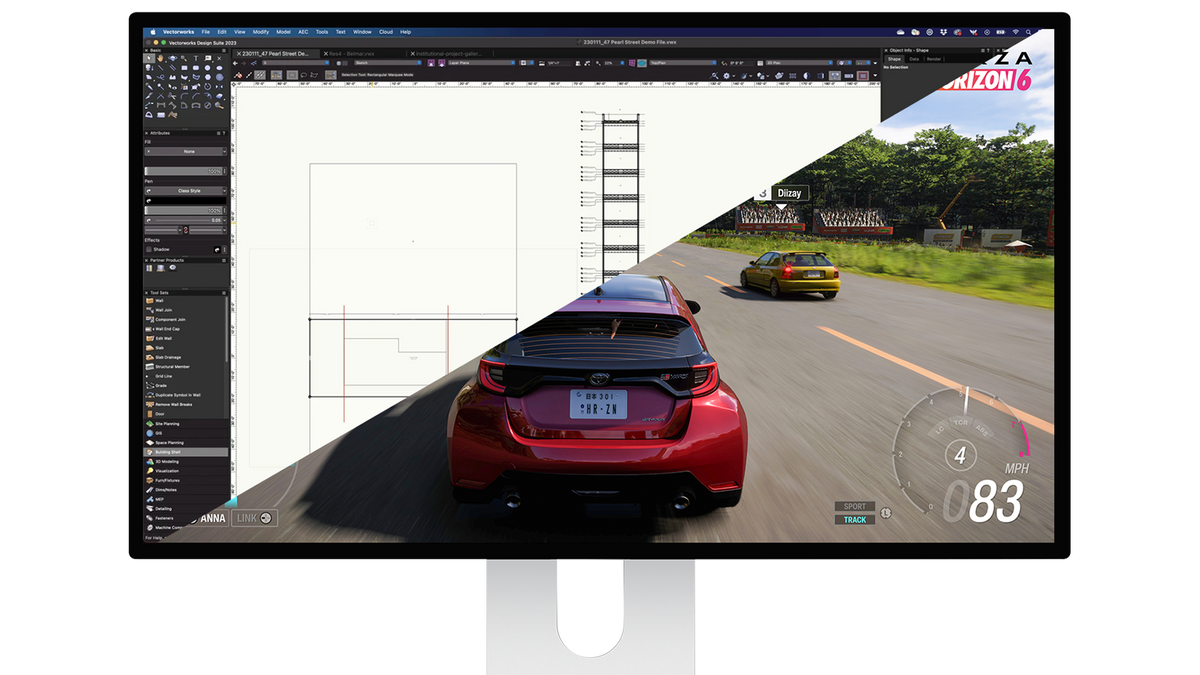Choose the Wall tool in Tool Sets
The width and height of the screenshot is (1200, 675).
click(184, 300)
